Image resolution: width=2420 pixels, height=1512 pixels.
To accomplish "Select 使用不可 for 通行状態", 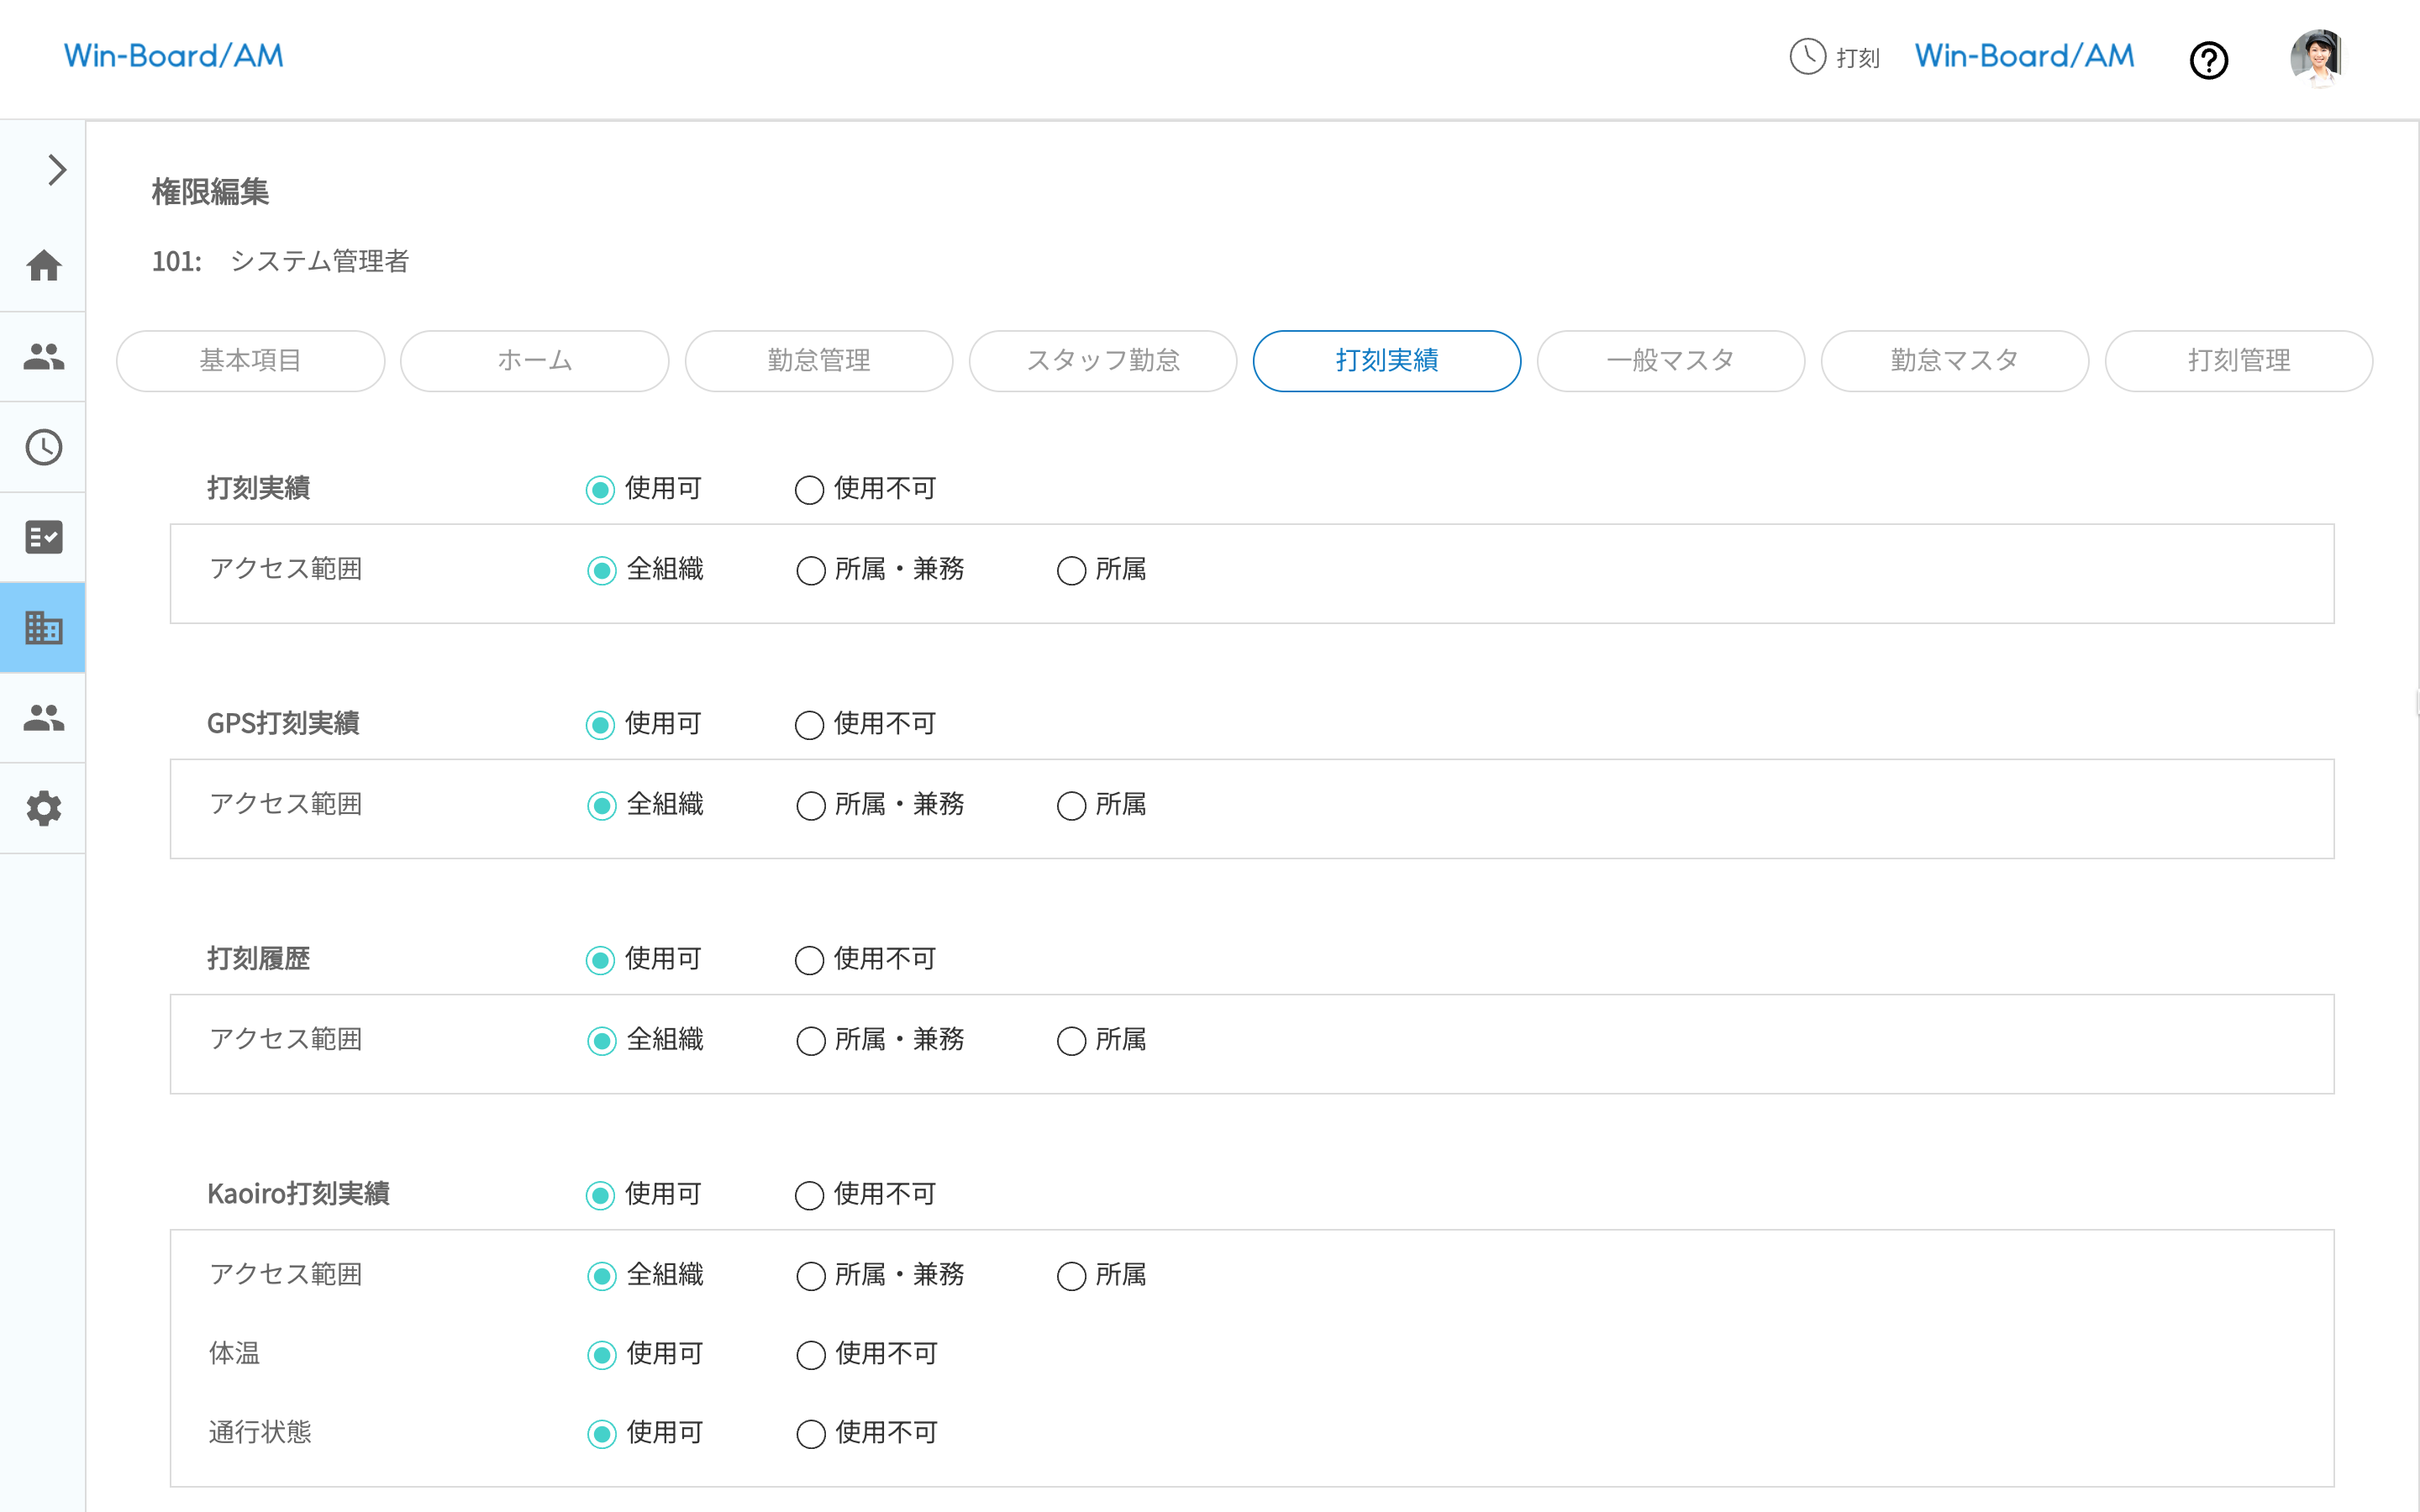I will point(811,1434).
